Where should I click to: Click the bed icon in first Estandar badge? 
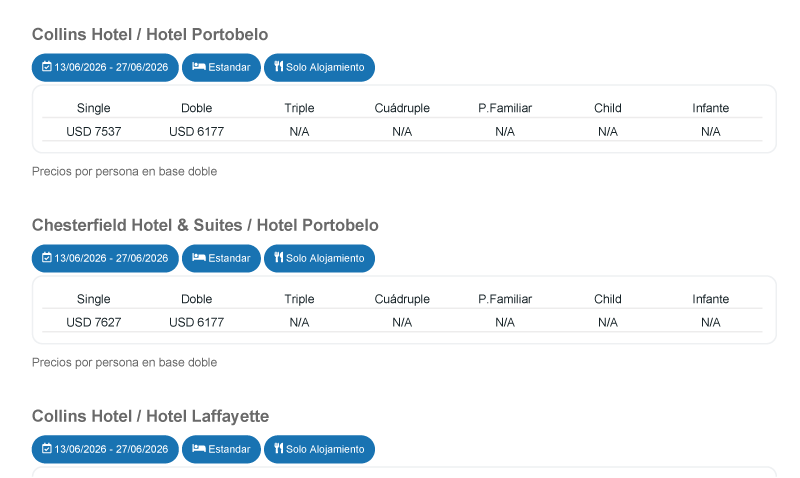click(x=199, y=67)
